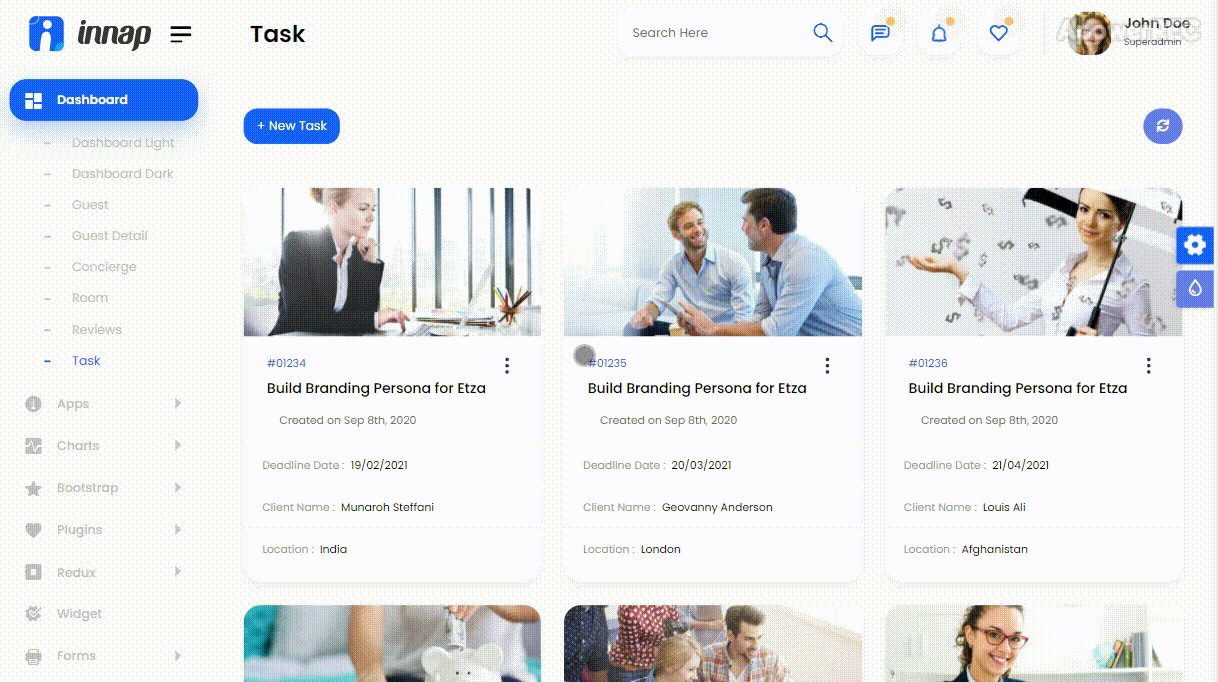The image size is (1218, 682).
Task: Open the Reviews sidebar item
Action: [96, 330]
